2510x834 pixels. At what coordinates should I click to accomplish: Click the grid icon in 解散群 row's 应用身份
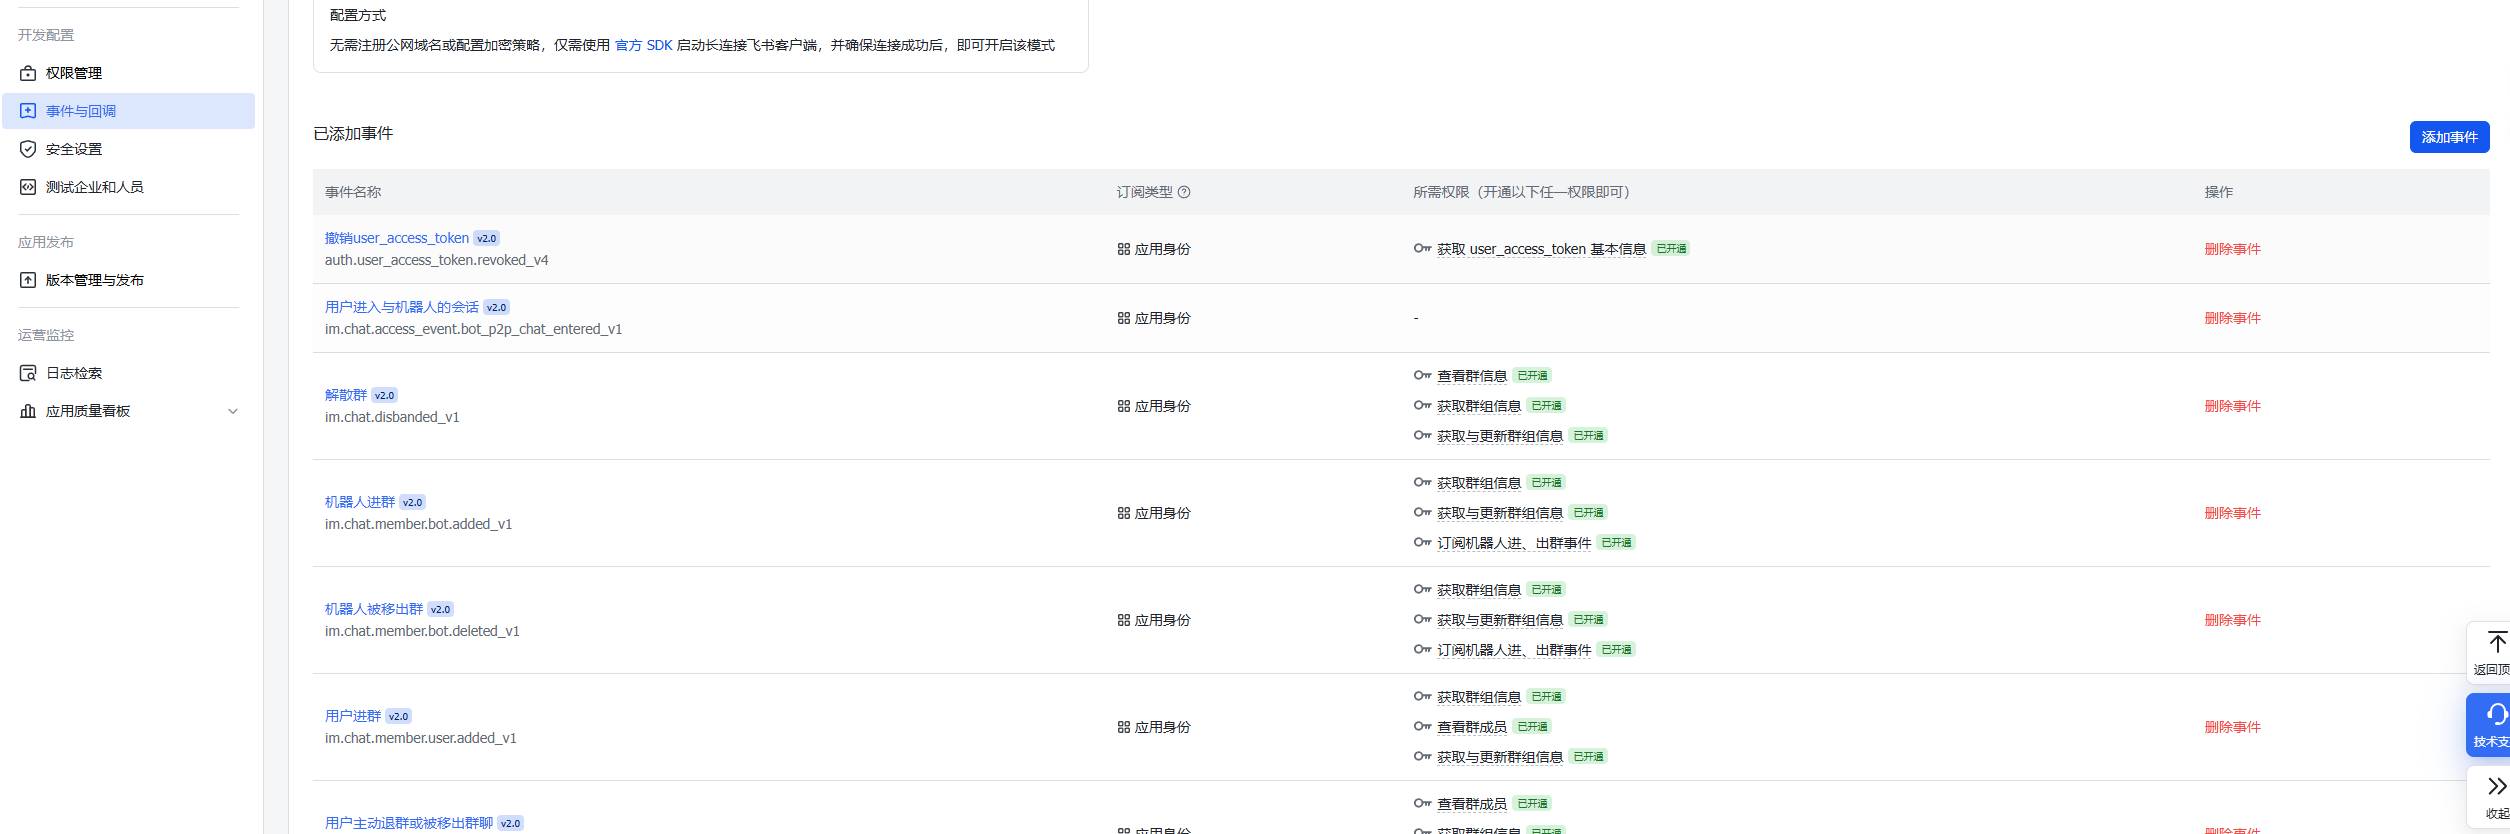[x=1124, y=406]
